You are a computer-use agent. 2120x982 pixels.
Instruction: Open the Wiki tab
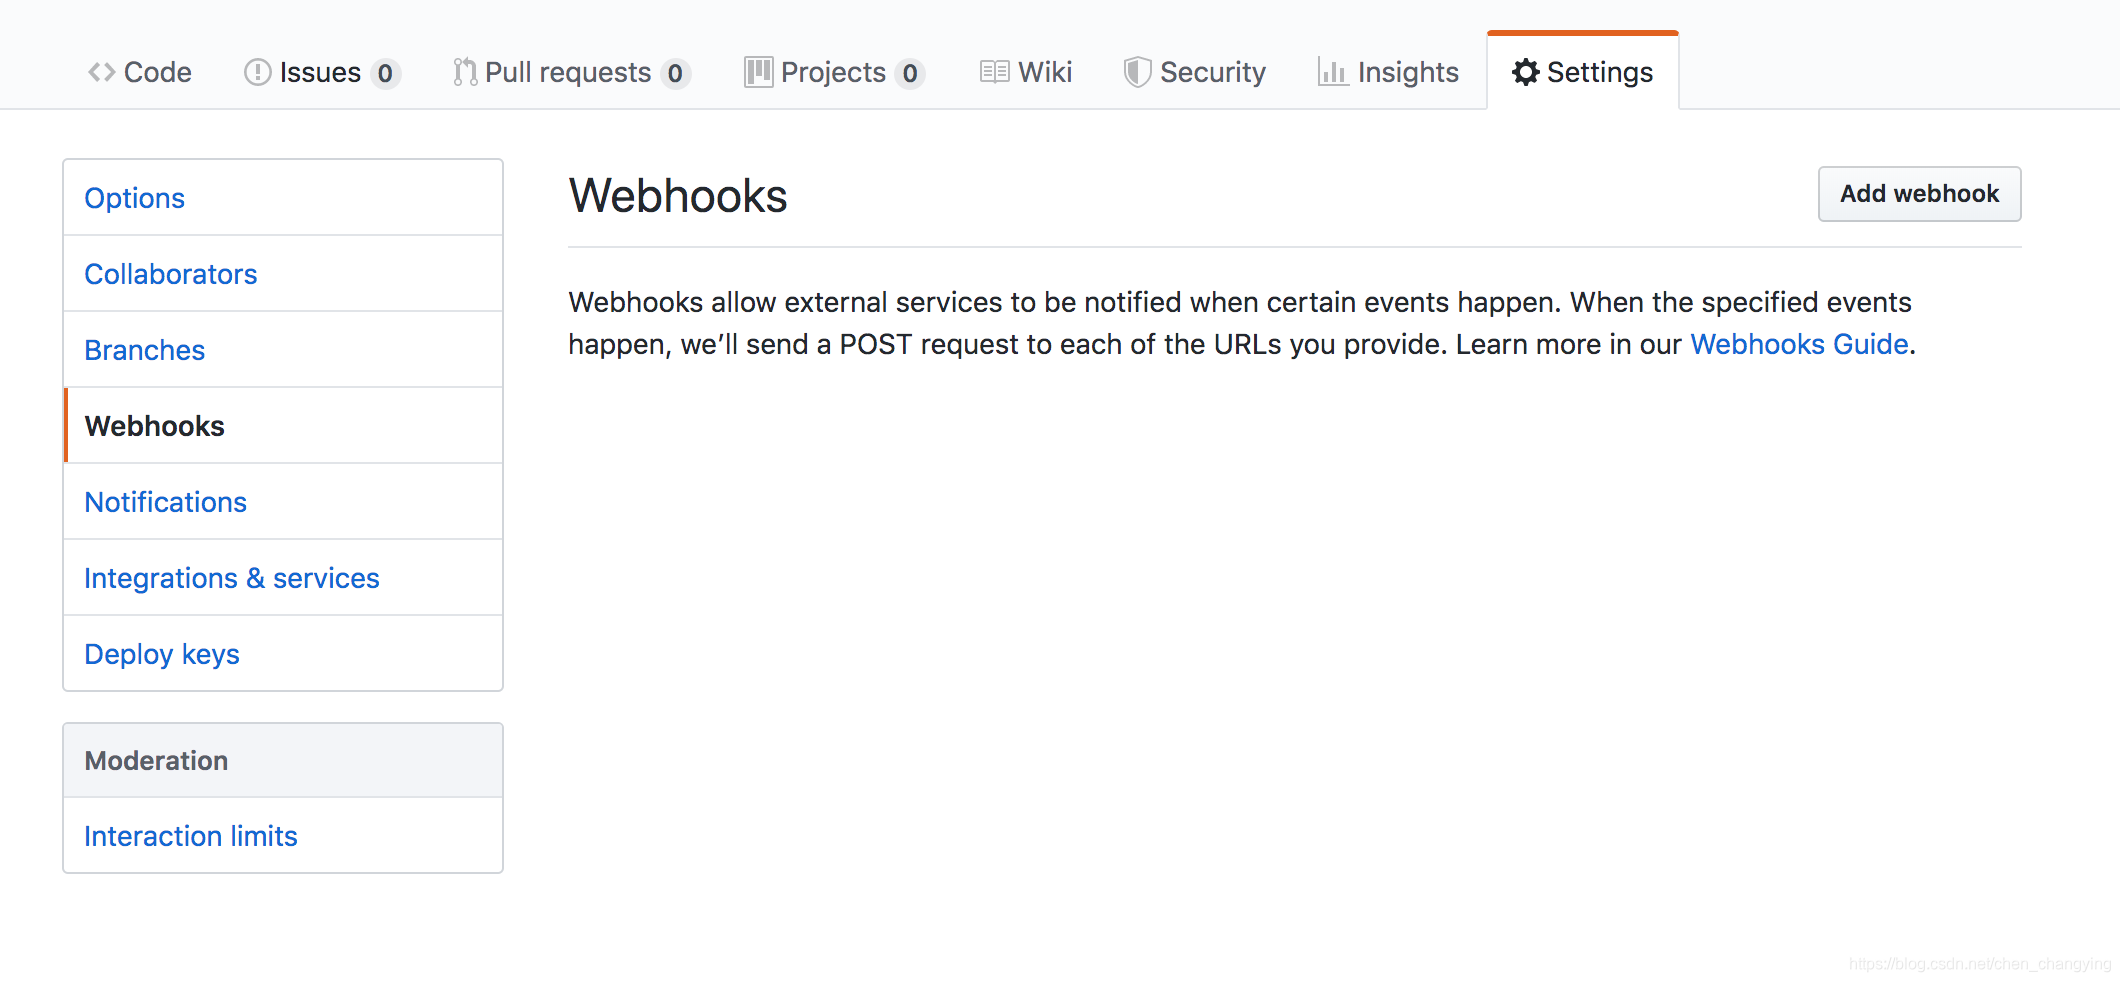click(1026, 72)
